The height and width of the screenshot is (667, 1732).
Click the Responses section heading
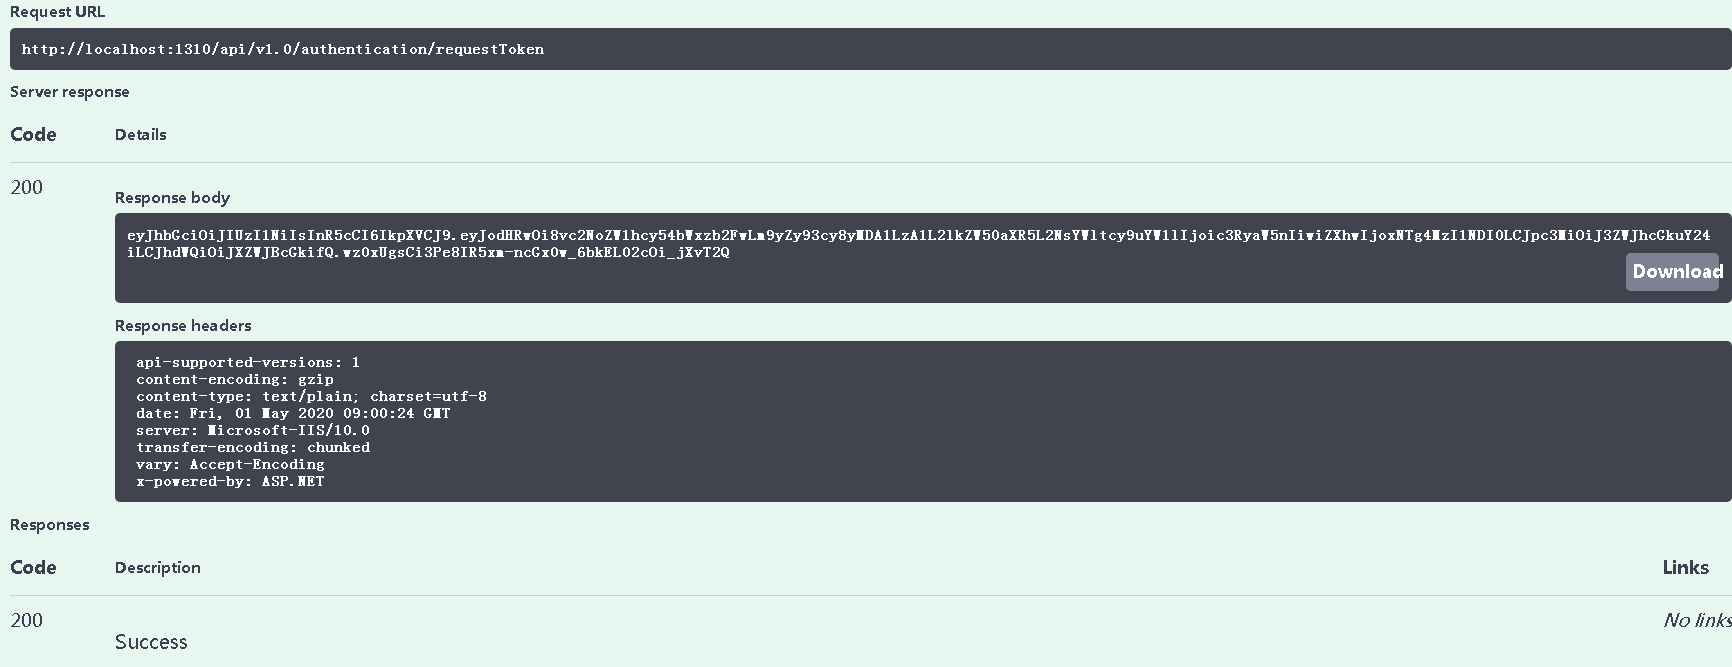pyautogui.click(x=49, y=524)
